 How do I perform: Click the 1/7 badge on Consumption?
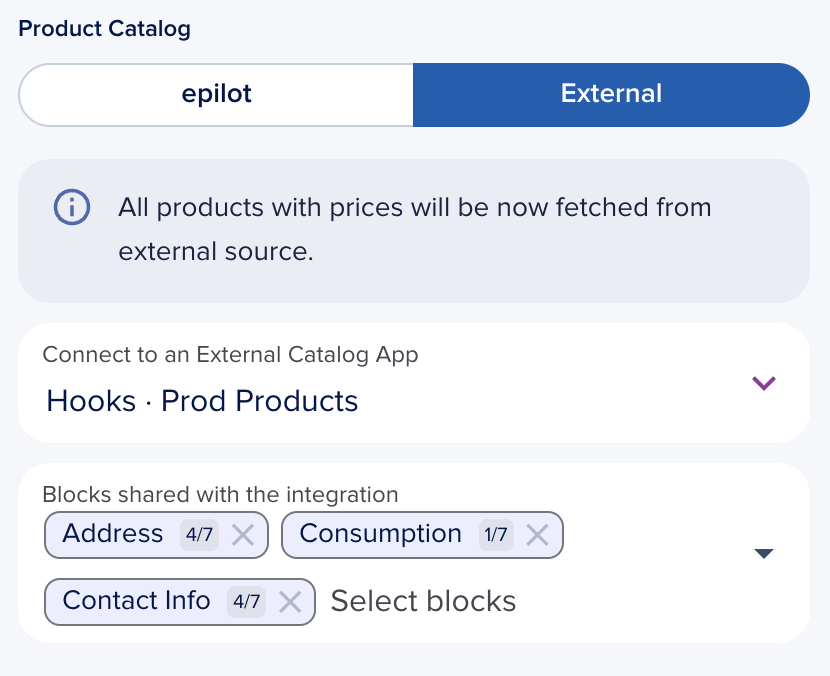(495, 535)
